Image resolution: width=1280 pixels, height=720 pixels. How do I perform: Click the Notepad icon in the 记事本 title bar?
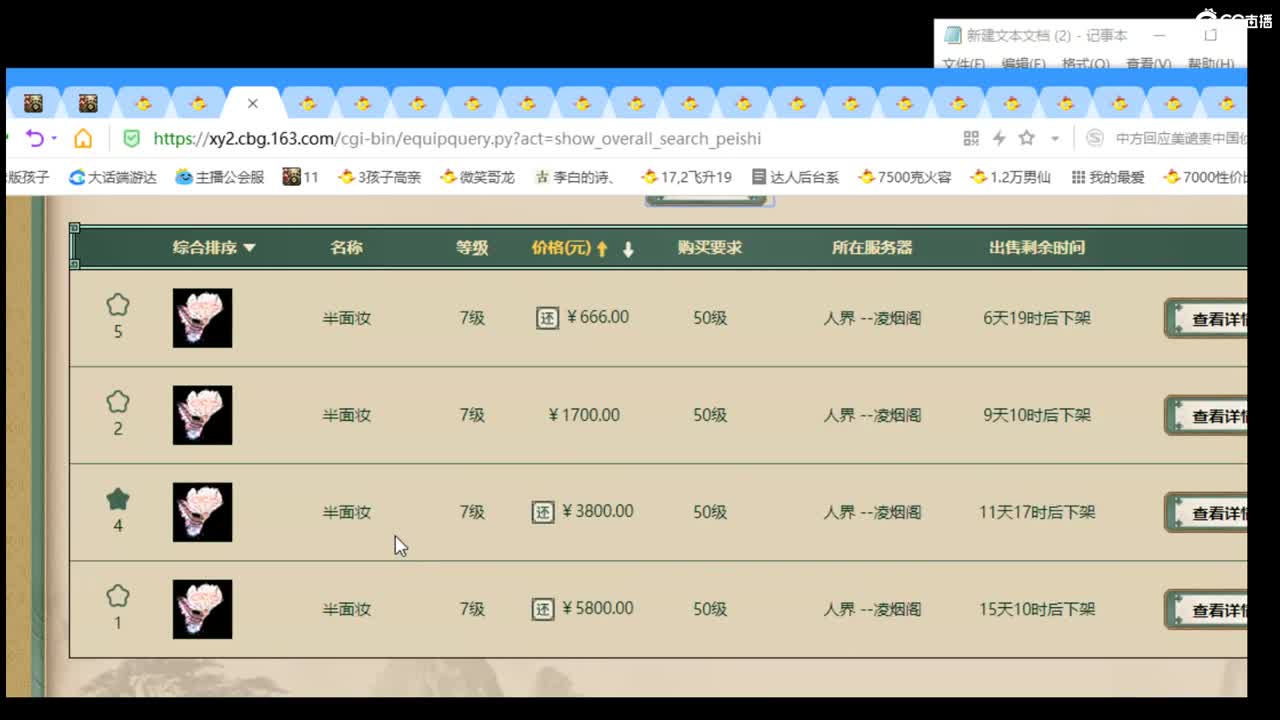(952, 35)
